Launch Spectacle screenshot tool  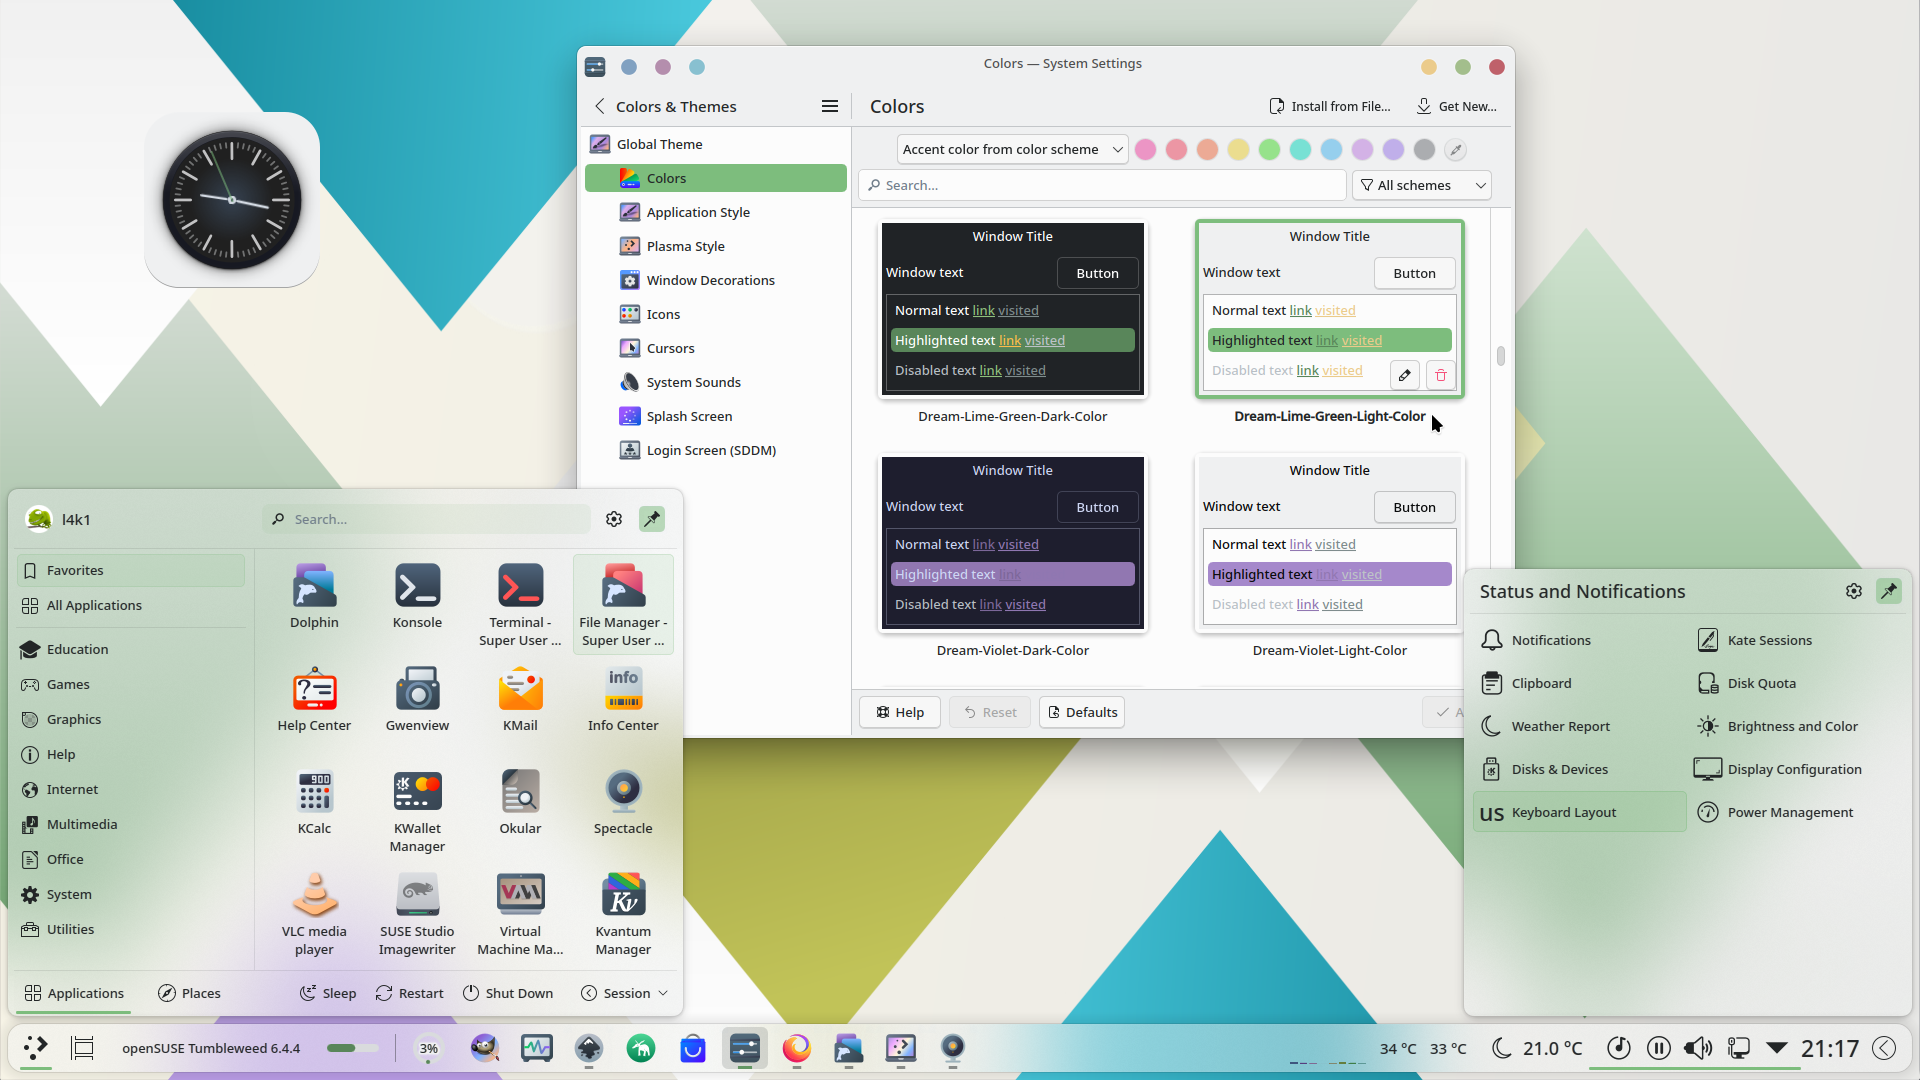pos(623,804)
